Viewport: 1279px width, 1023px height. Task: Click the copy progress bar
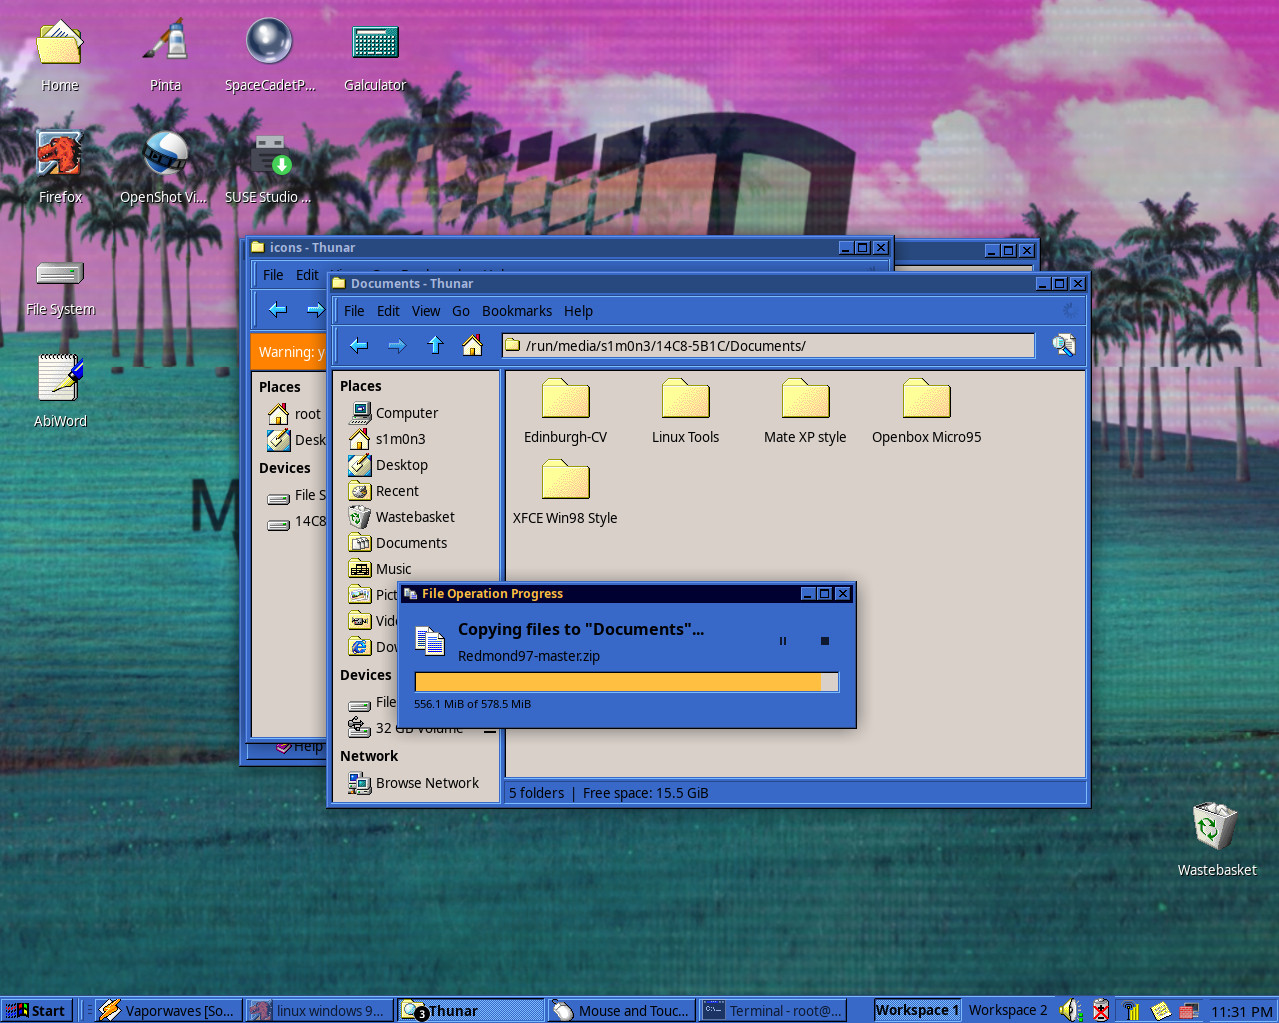[x=626, y=681]
